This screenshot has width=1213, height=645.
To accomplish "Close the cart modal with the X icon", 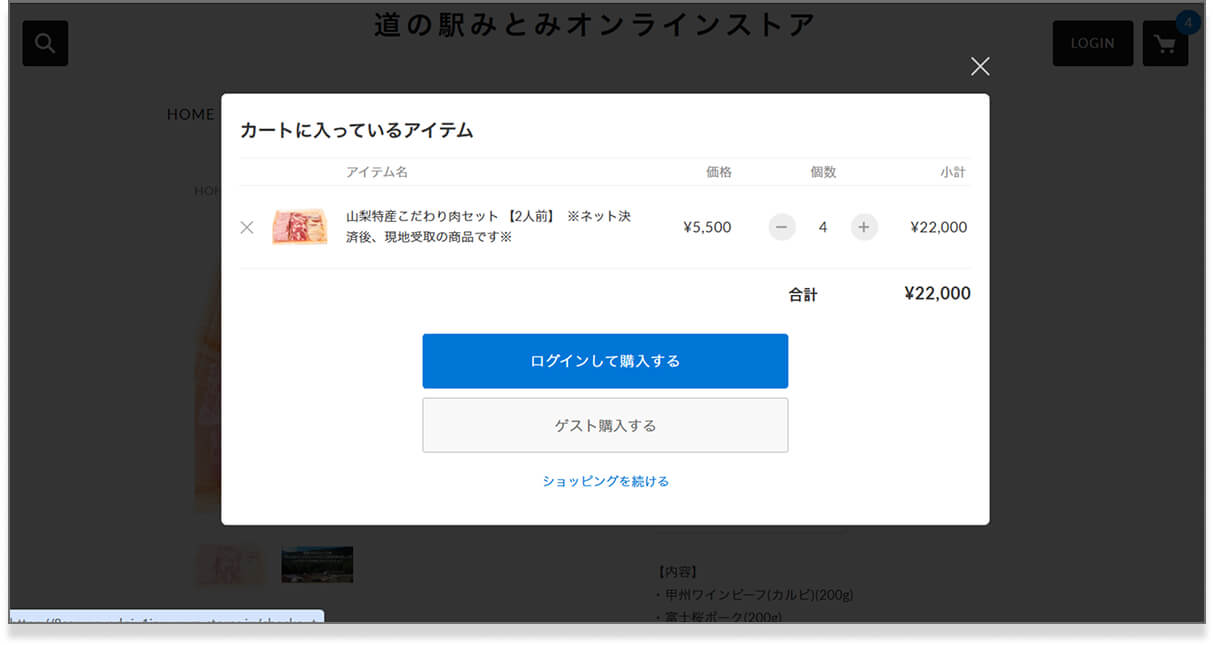I will [x=979, y=66].
